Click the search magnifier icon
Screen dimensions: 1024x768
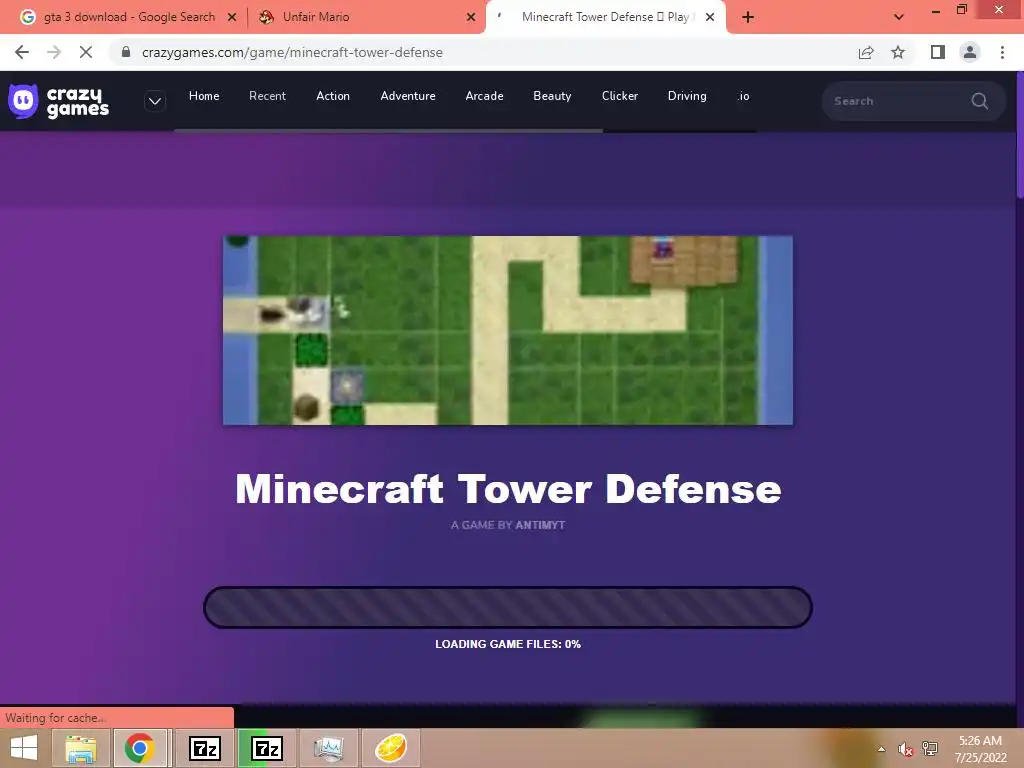[980, 101]
